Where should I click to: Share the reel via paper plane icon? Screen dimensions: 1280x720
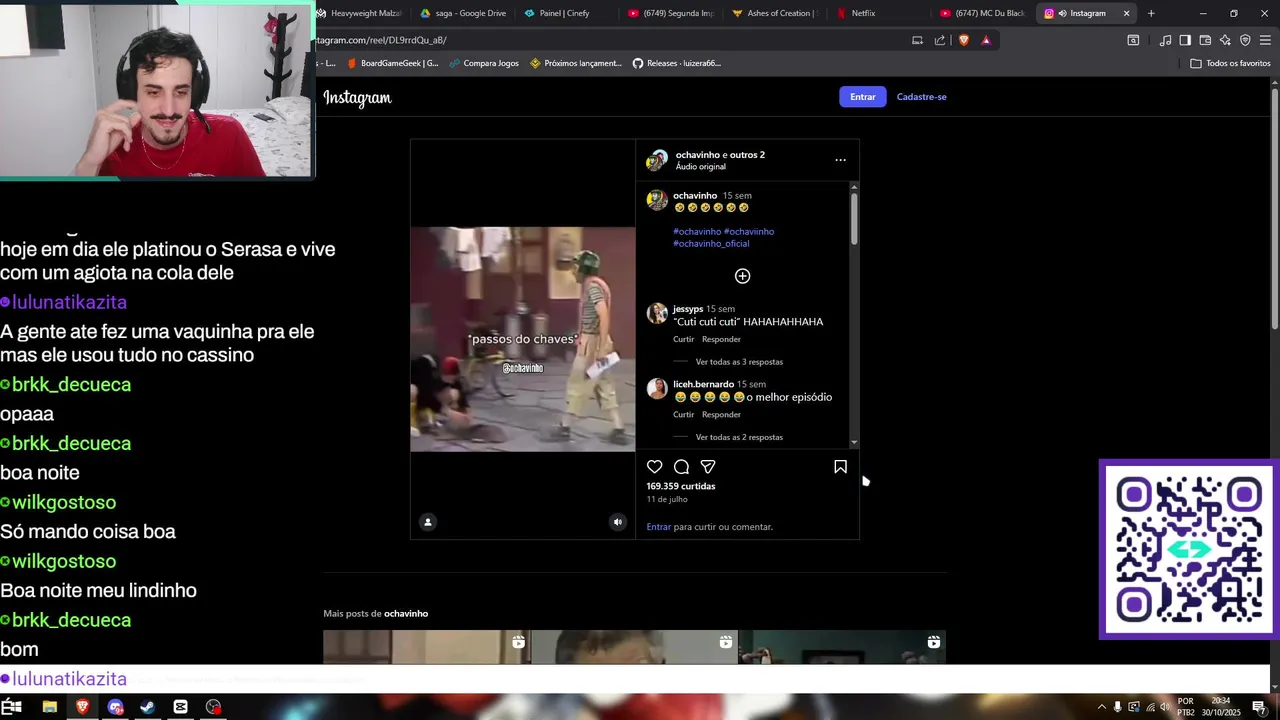[708, 467]
